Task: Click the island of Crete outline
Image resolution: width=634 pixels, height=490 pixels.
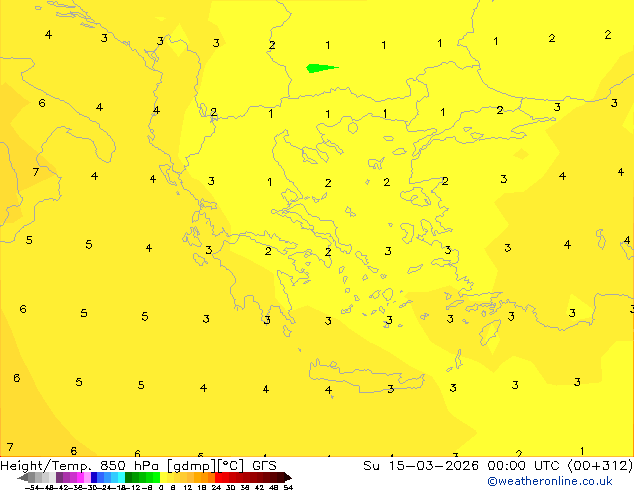Action: click(366, 376)
